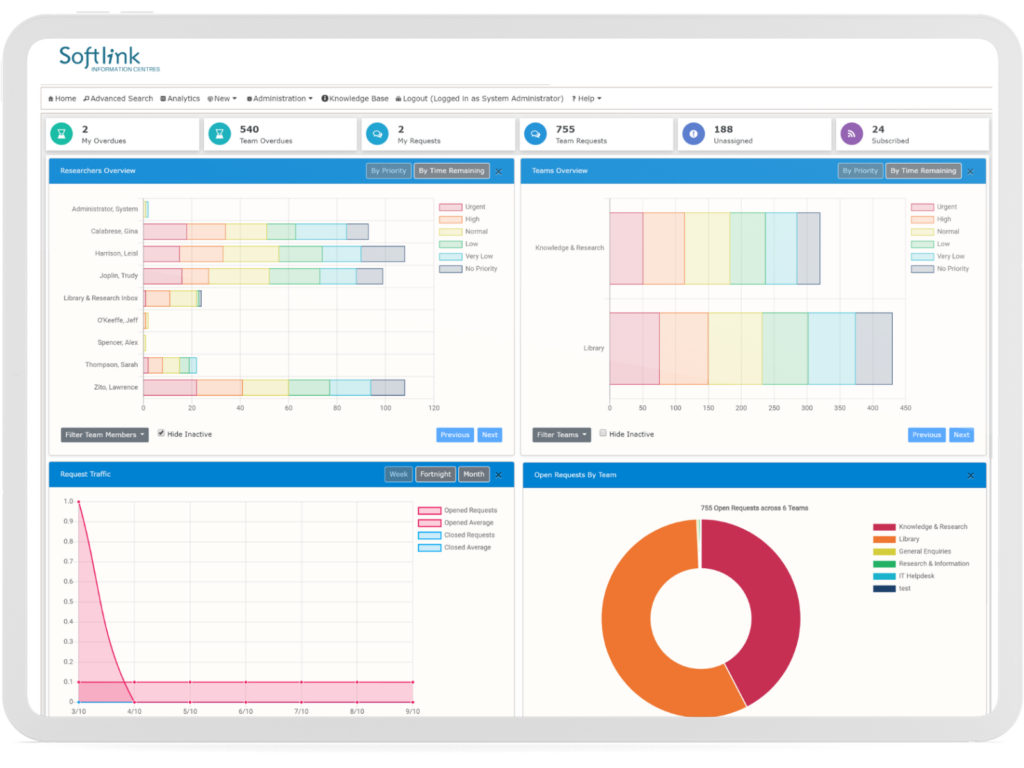The image size is (1024, 768).
Task: Toggle Urgent legend swatch in Researchers Overview
Action: click(451, 207)
